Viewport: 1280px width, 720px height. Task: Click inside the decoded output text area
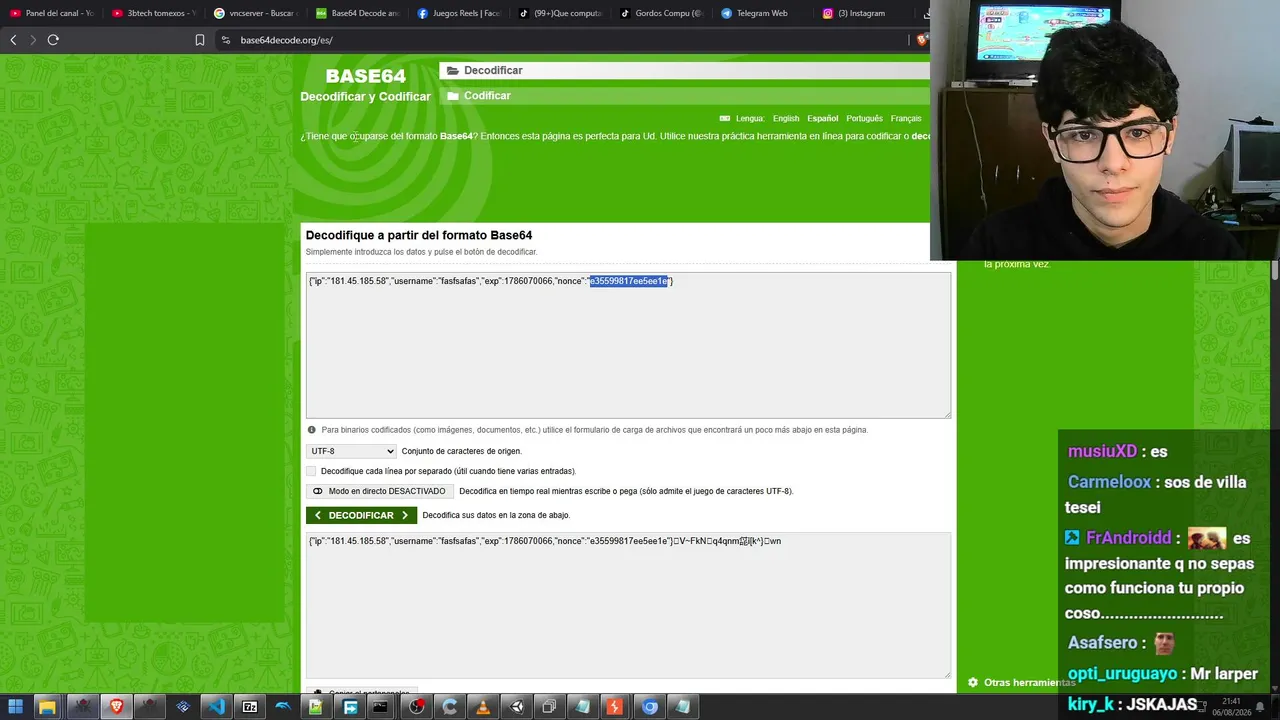pos(628,605)
